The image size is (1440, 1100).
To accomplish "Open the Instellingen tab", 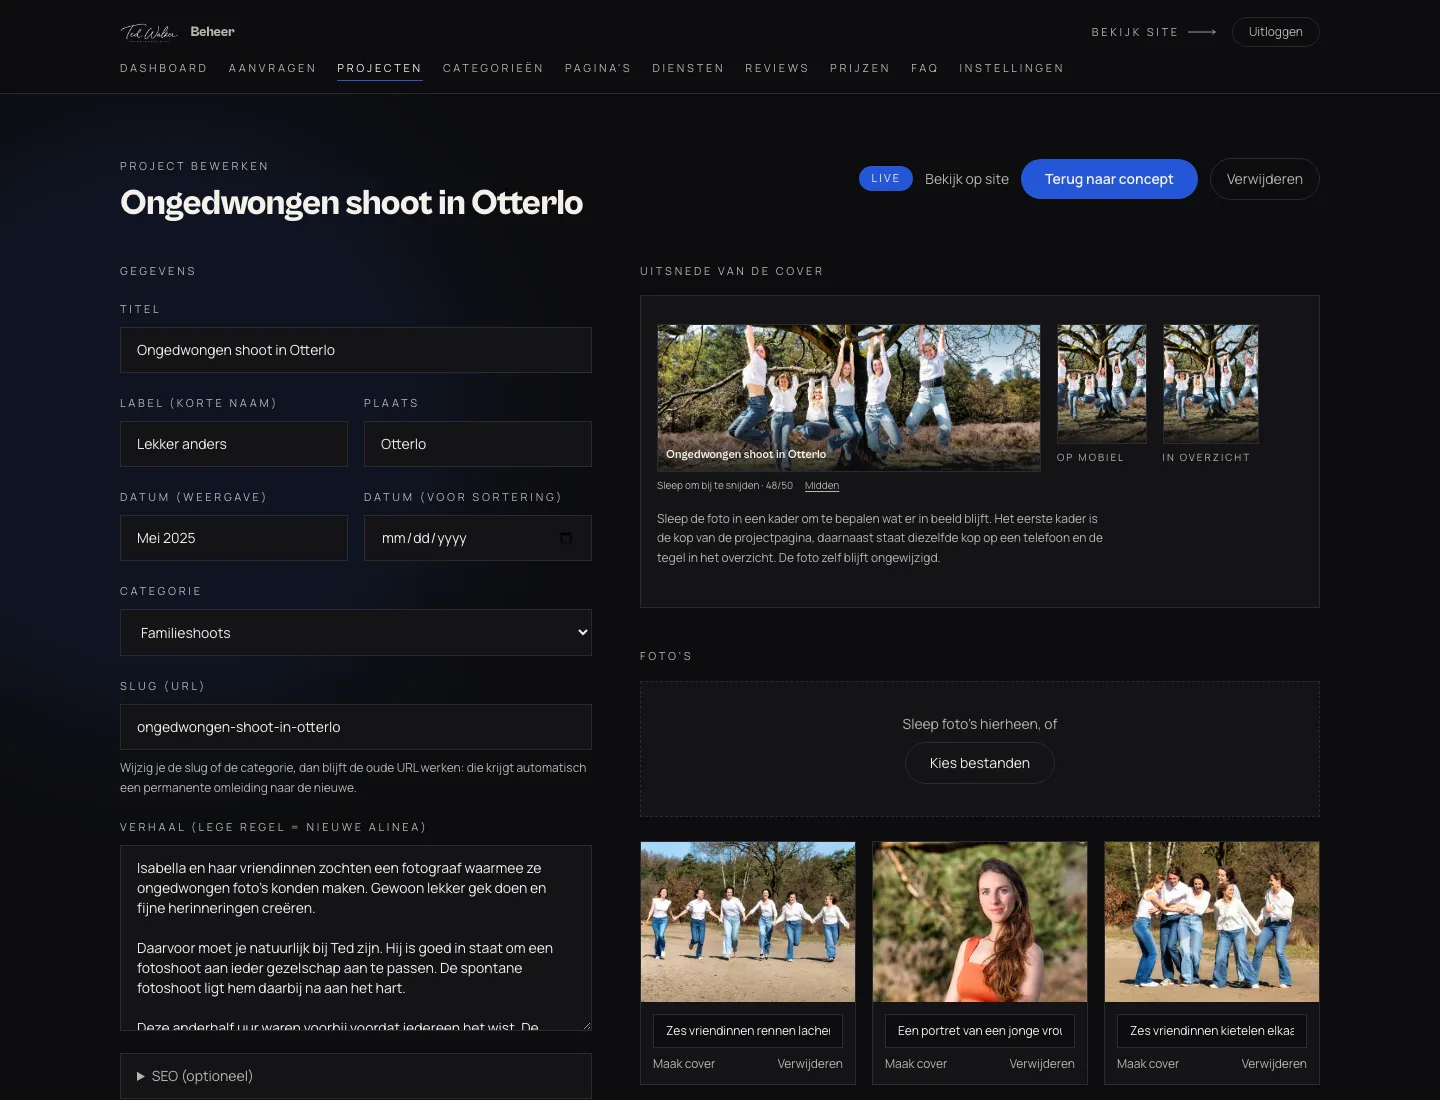I will 1011,68.
